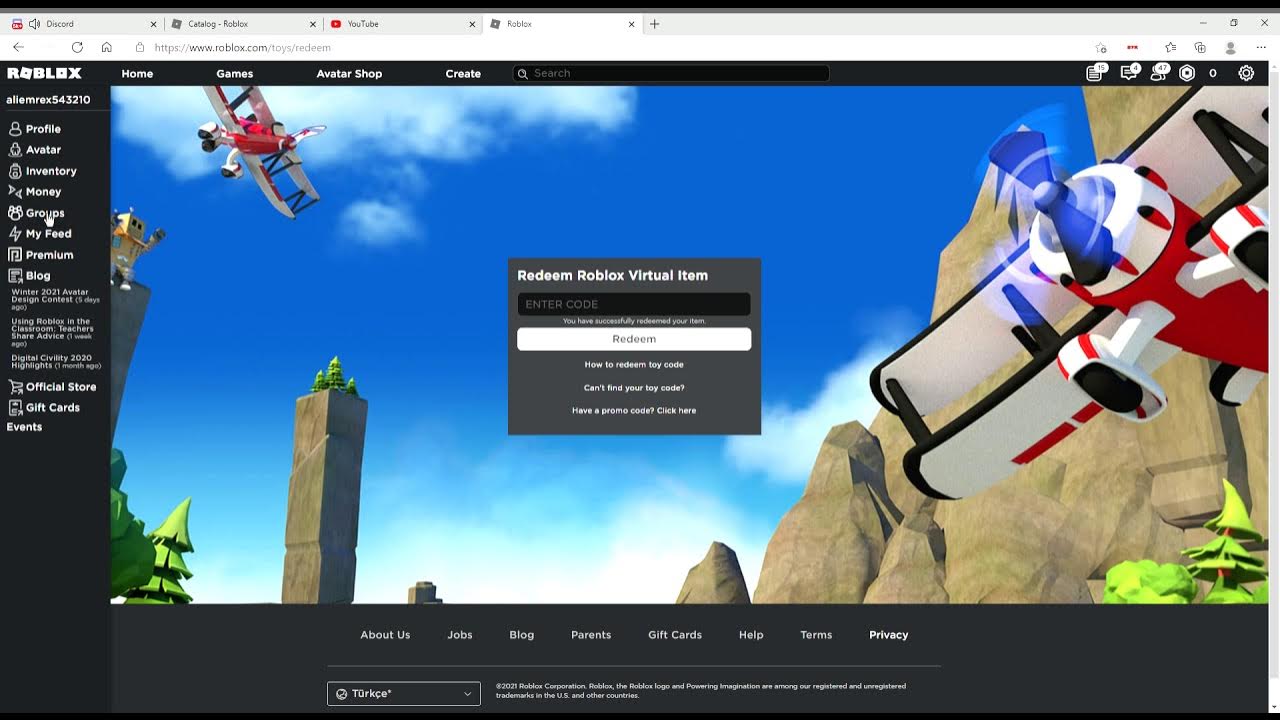
Task: Click the ENTER CODE input field
Action: coord(634,304)
